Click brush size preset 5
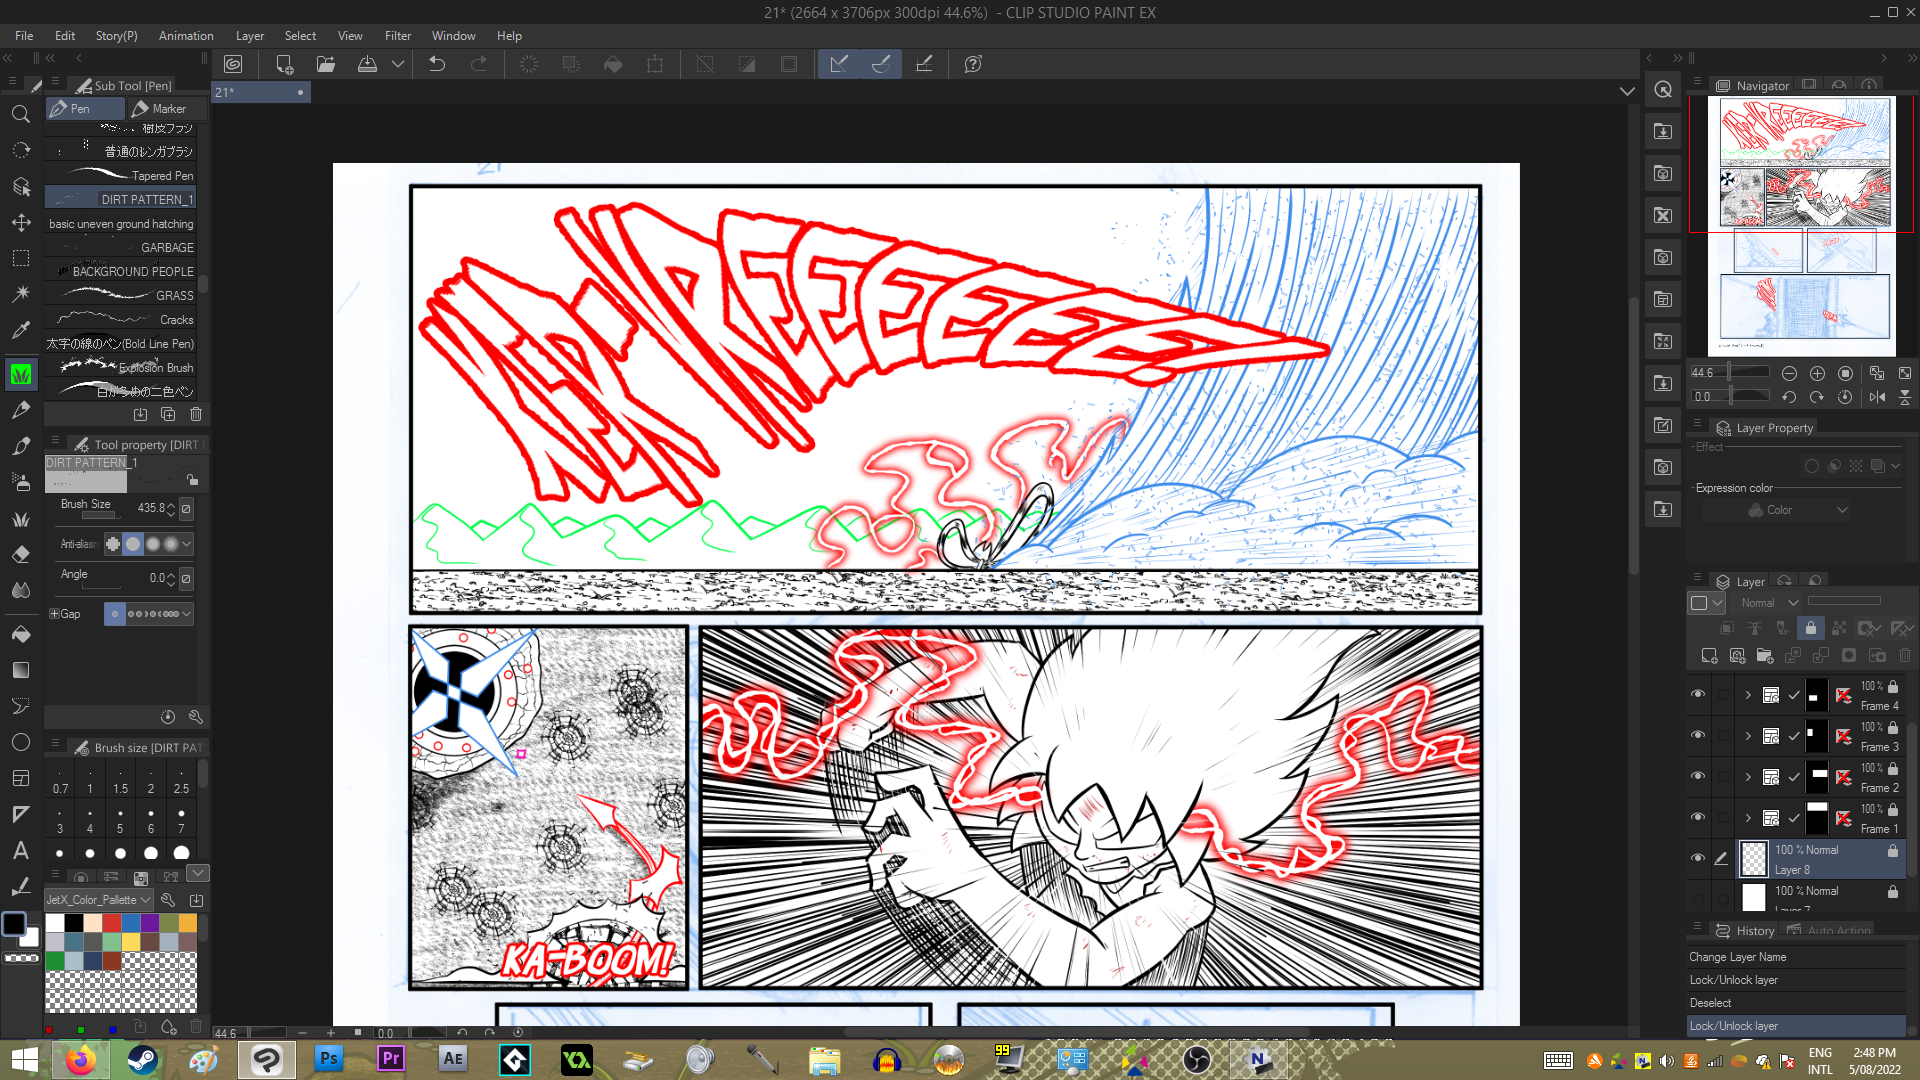Image resolution: width=1920 pixels, height=1080 pixels. (x=120, y=822)
